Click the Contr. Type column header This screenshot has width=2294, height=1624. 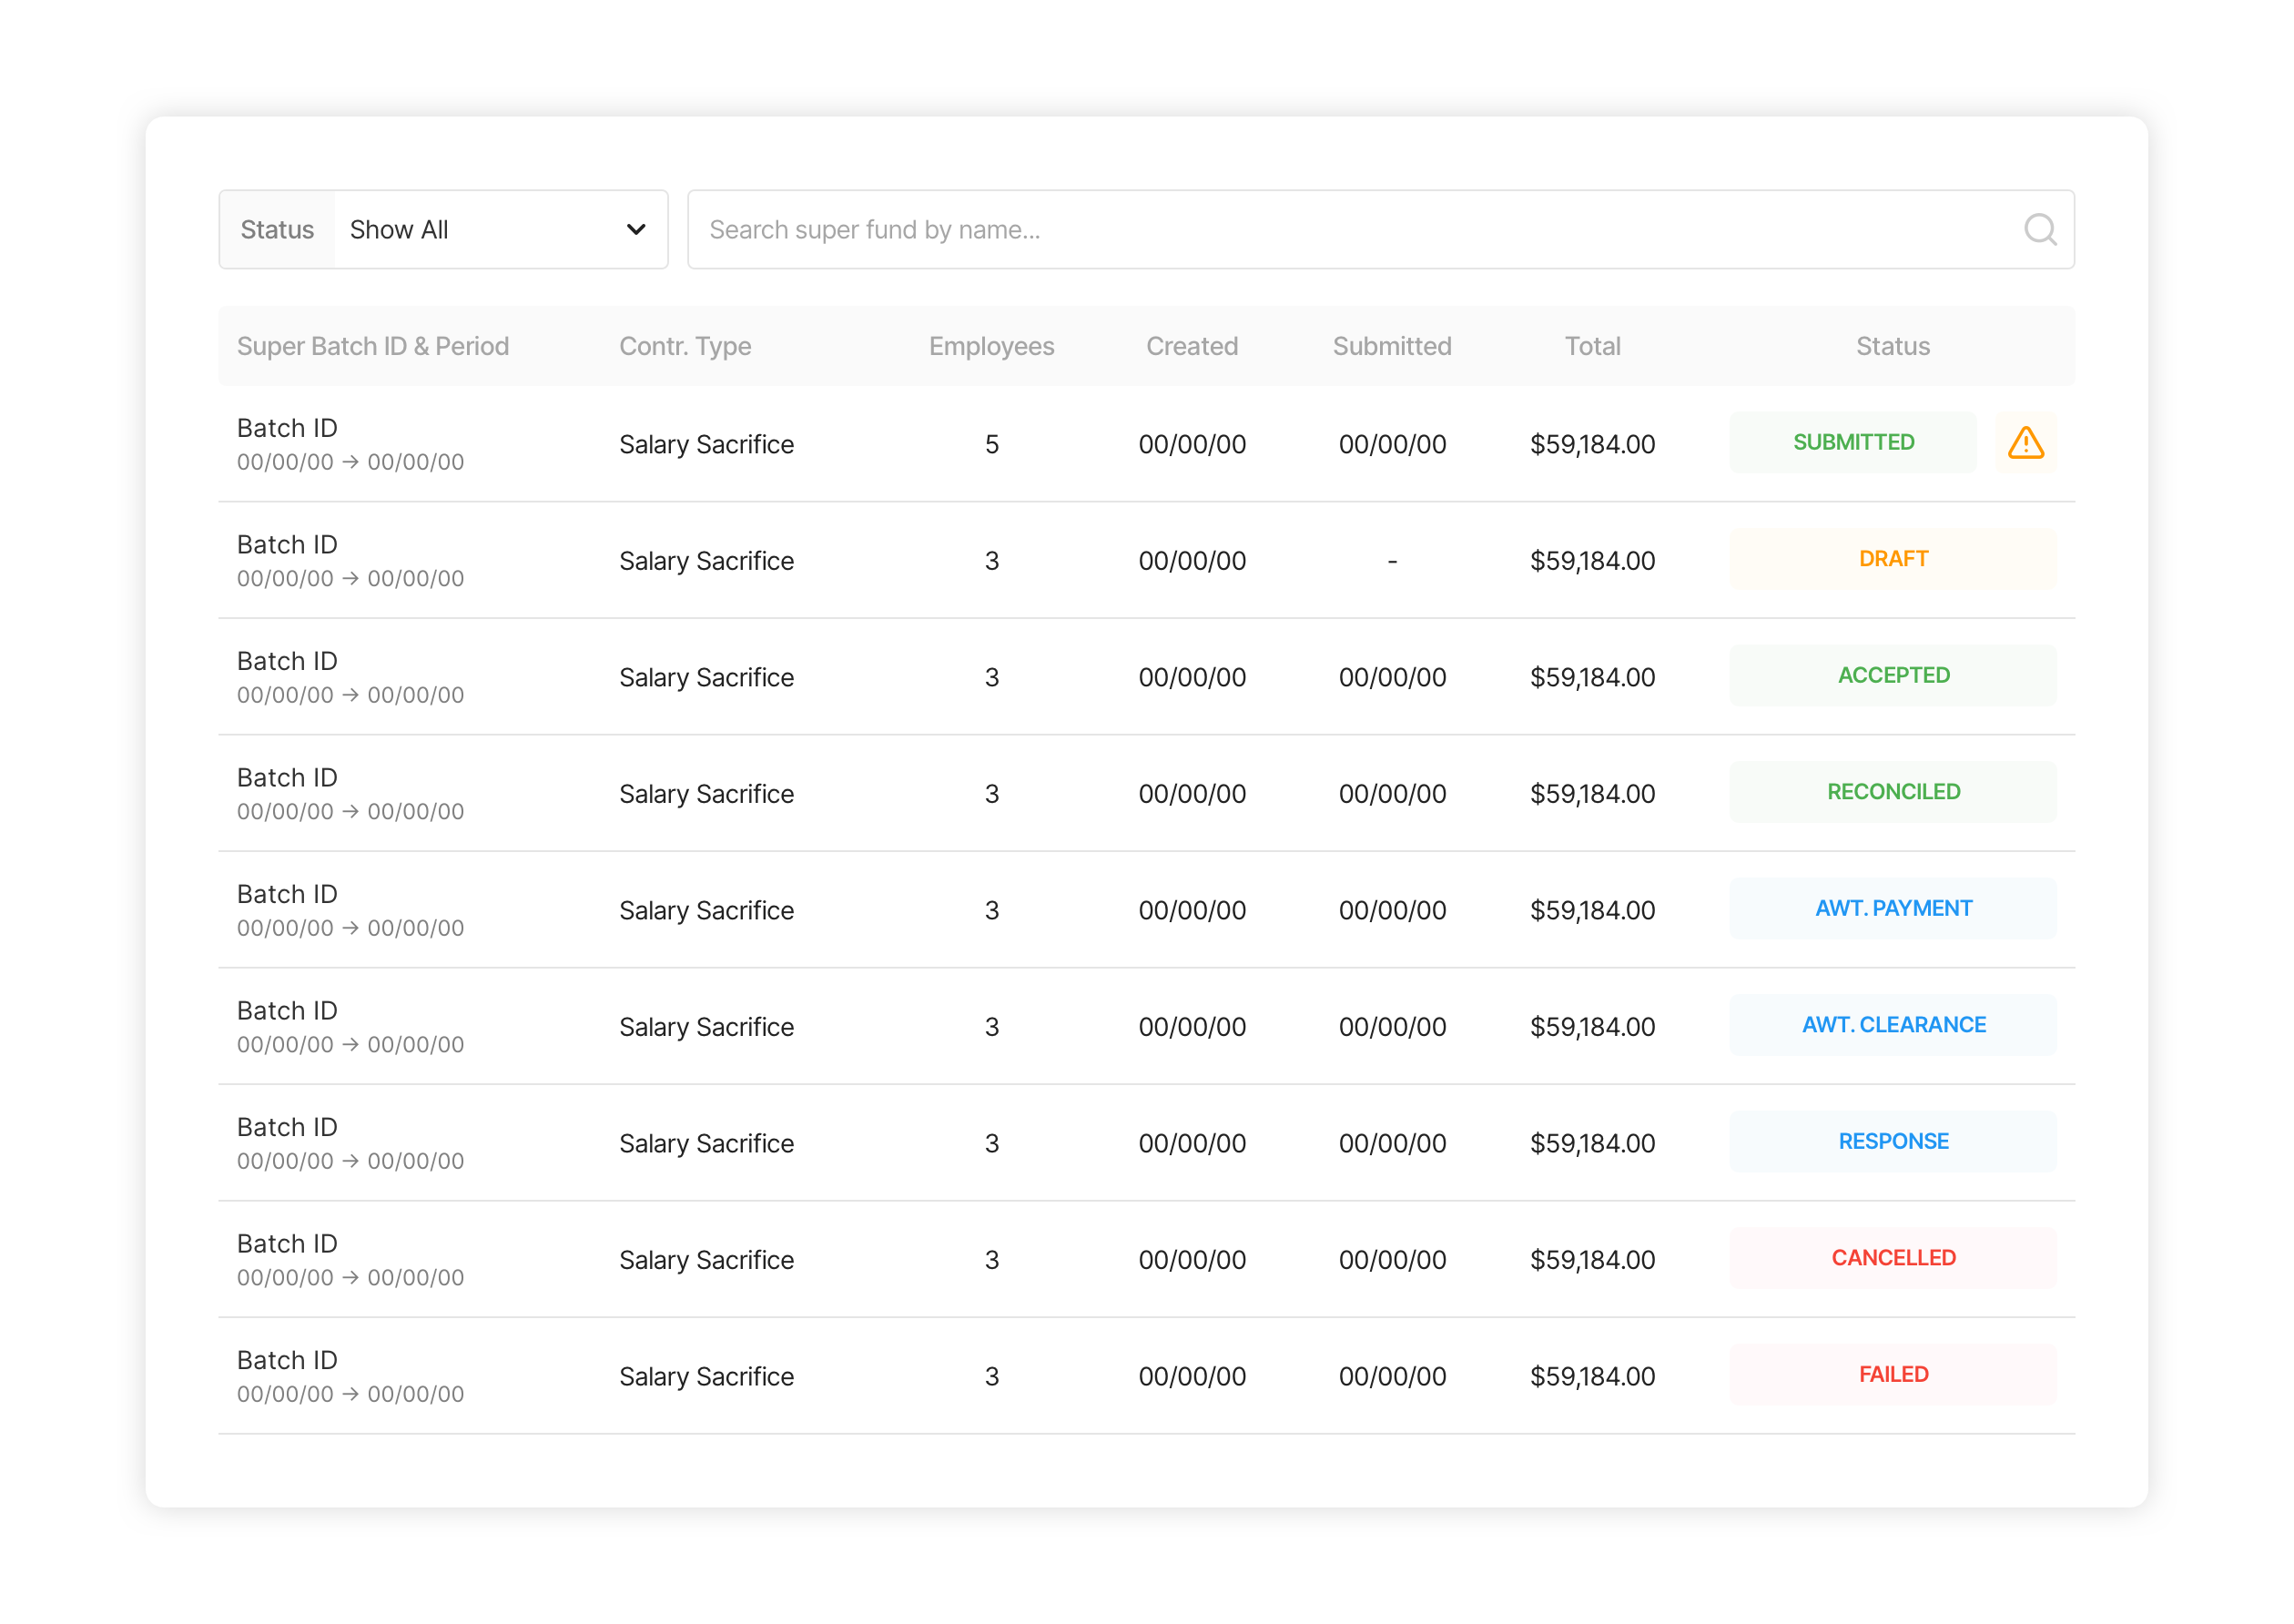tap(684, 346)
